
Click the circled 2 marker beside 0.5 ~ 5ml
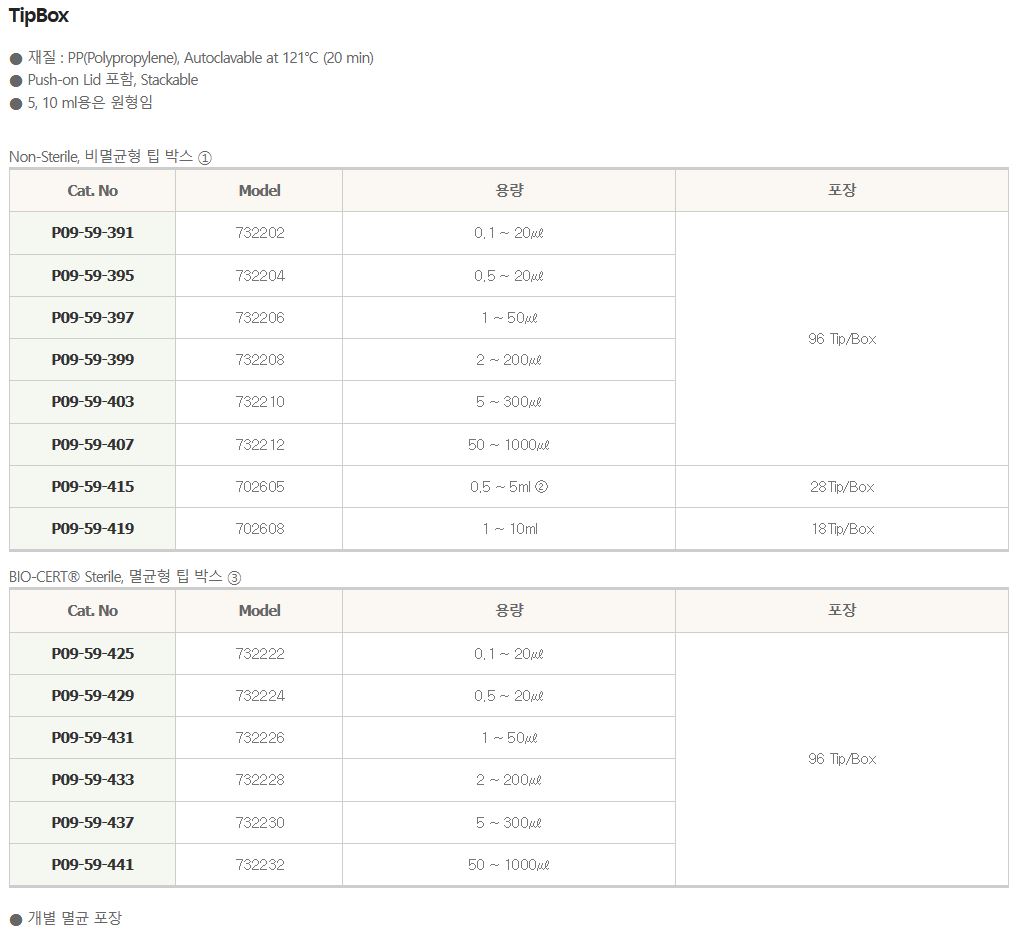point(542,487)
